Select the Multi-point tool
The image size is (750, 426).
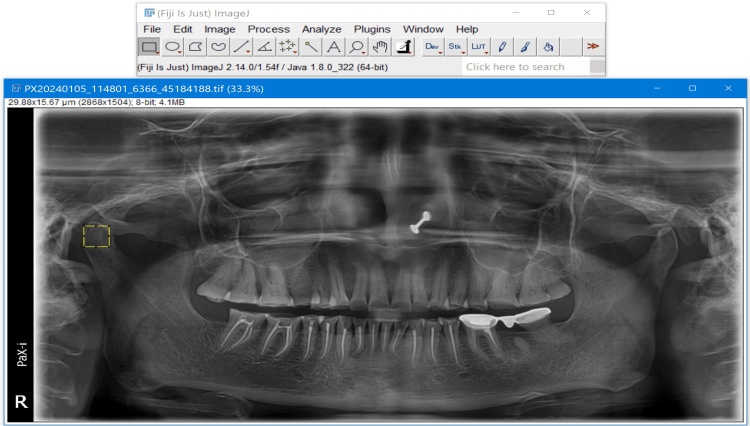point(287,47)
